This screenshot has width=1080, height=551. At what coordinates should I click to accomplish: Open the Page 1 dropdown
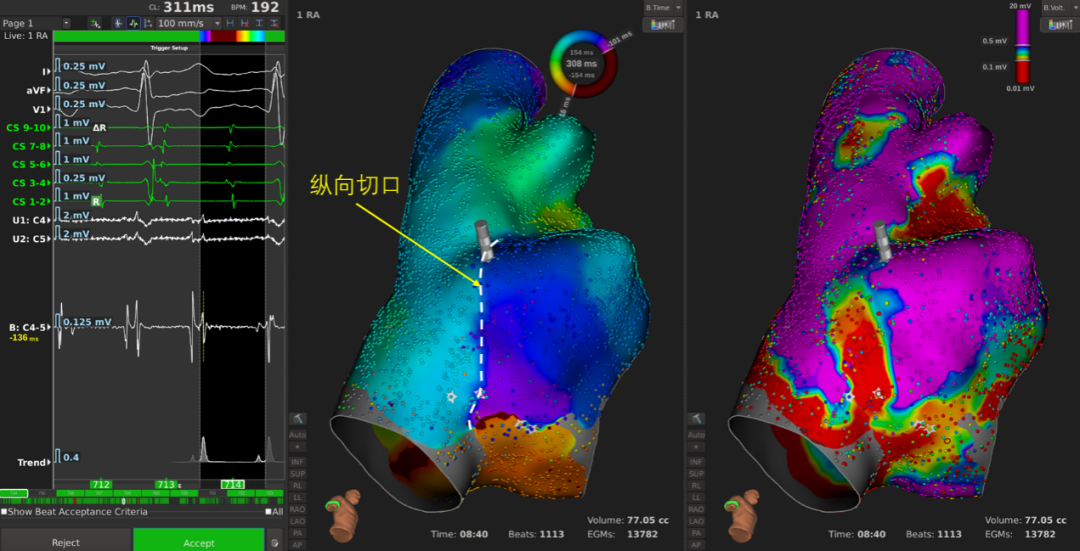(x=66, y=22)
